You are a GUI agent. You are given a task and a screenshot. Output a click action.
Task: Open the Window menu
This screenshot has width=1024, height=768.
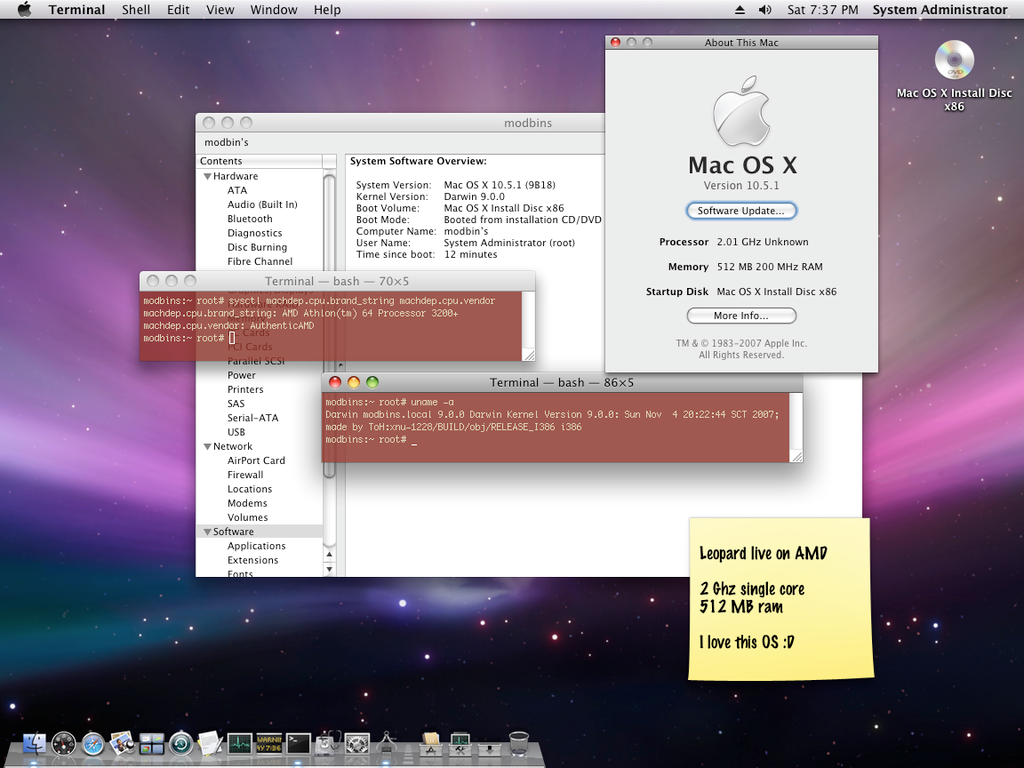(274, 10)
